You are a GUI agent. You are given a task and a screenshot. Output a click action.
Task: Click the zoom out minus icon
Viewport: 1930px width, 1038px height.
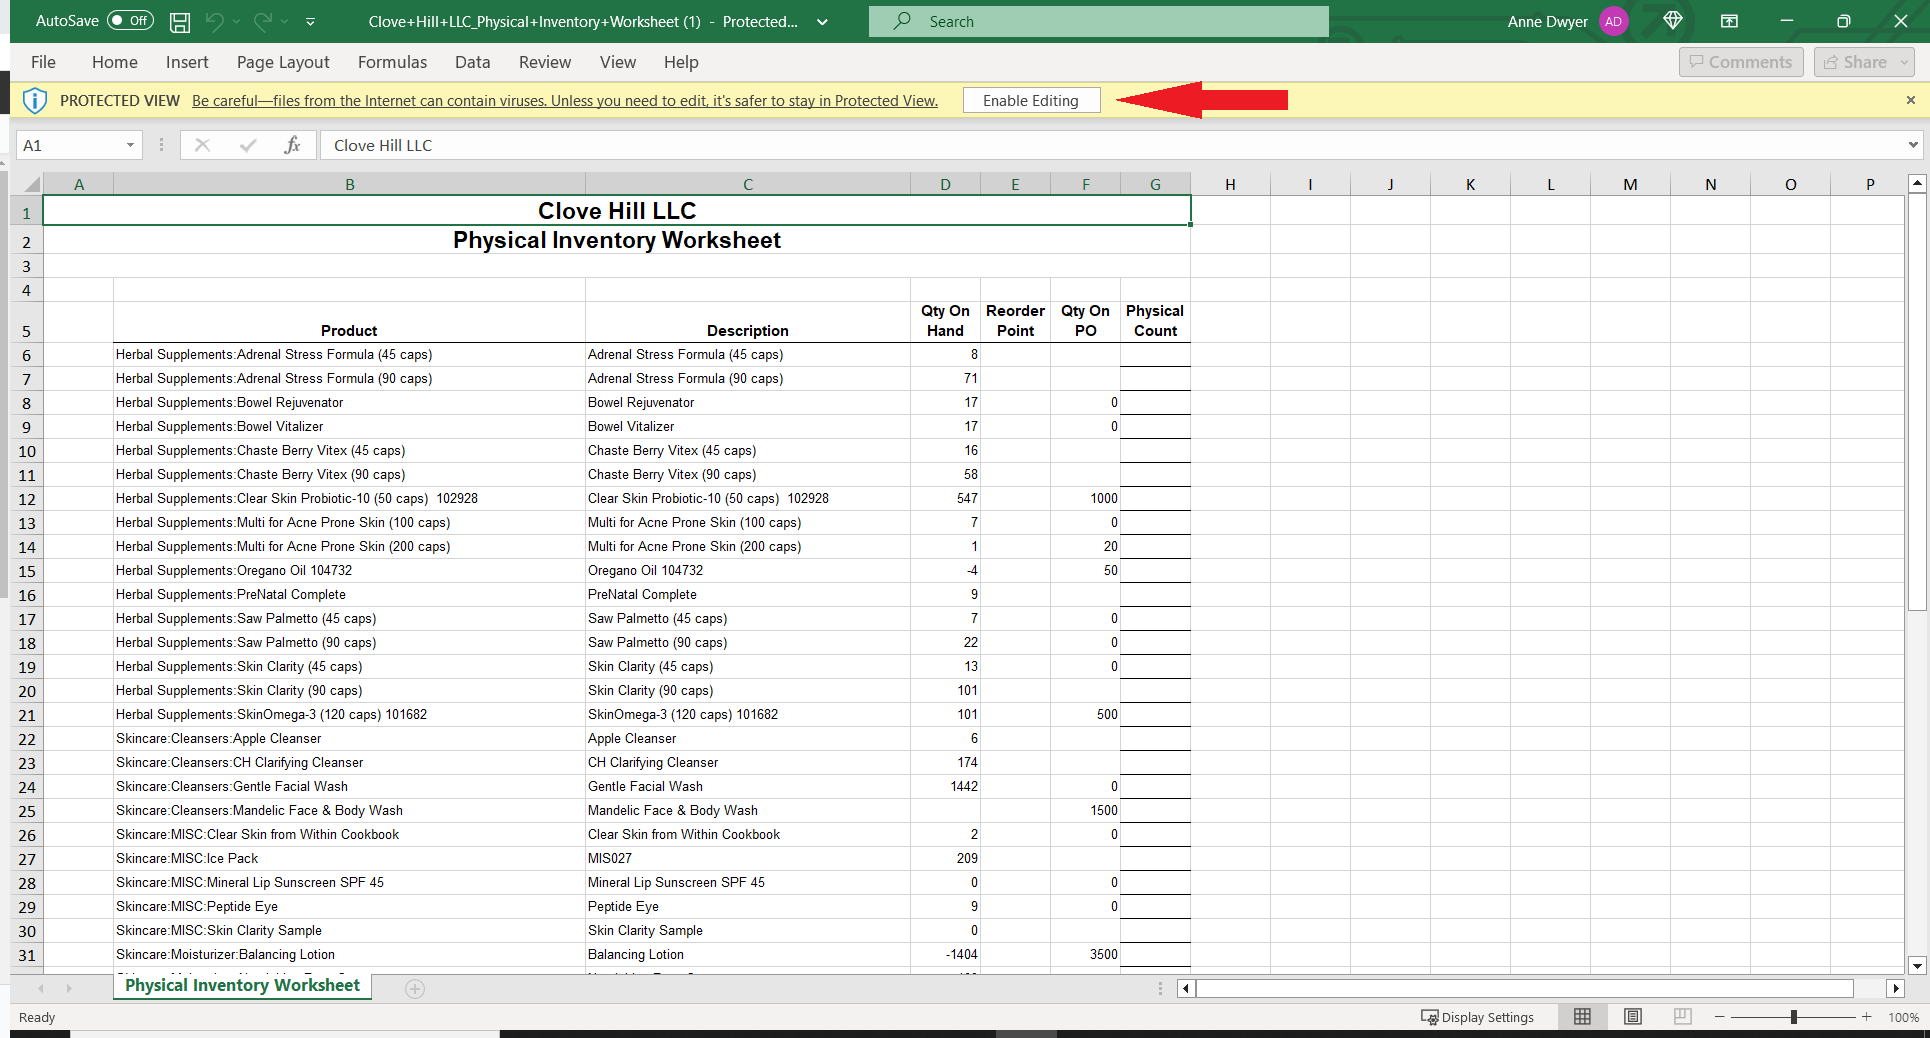pos(1719,1016)
